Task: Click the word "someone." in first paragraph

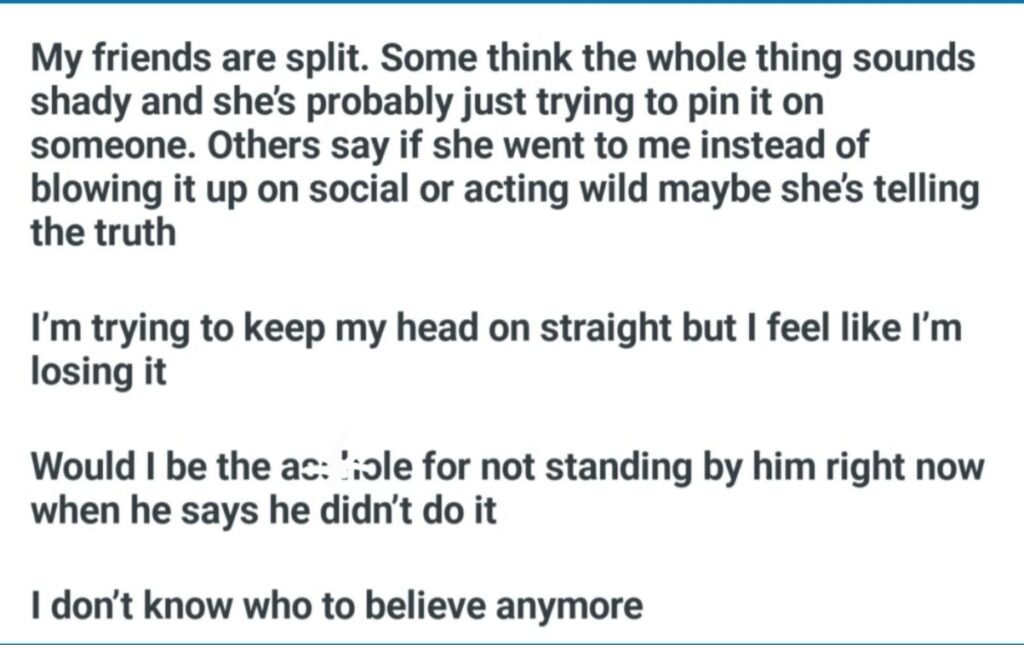Action: point(103,146)
